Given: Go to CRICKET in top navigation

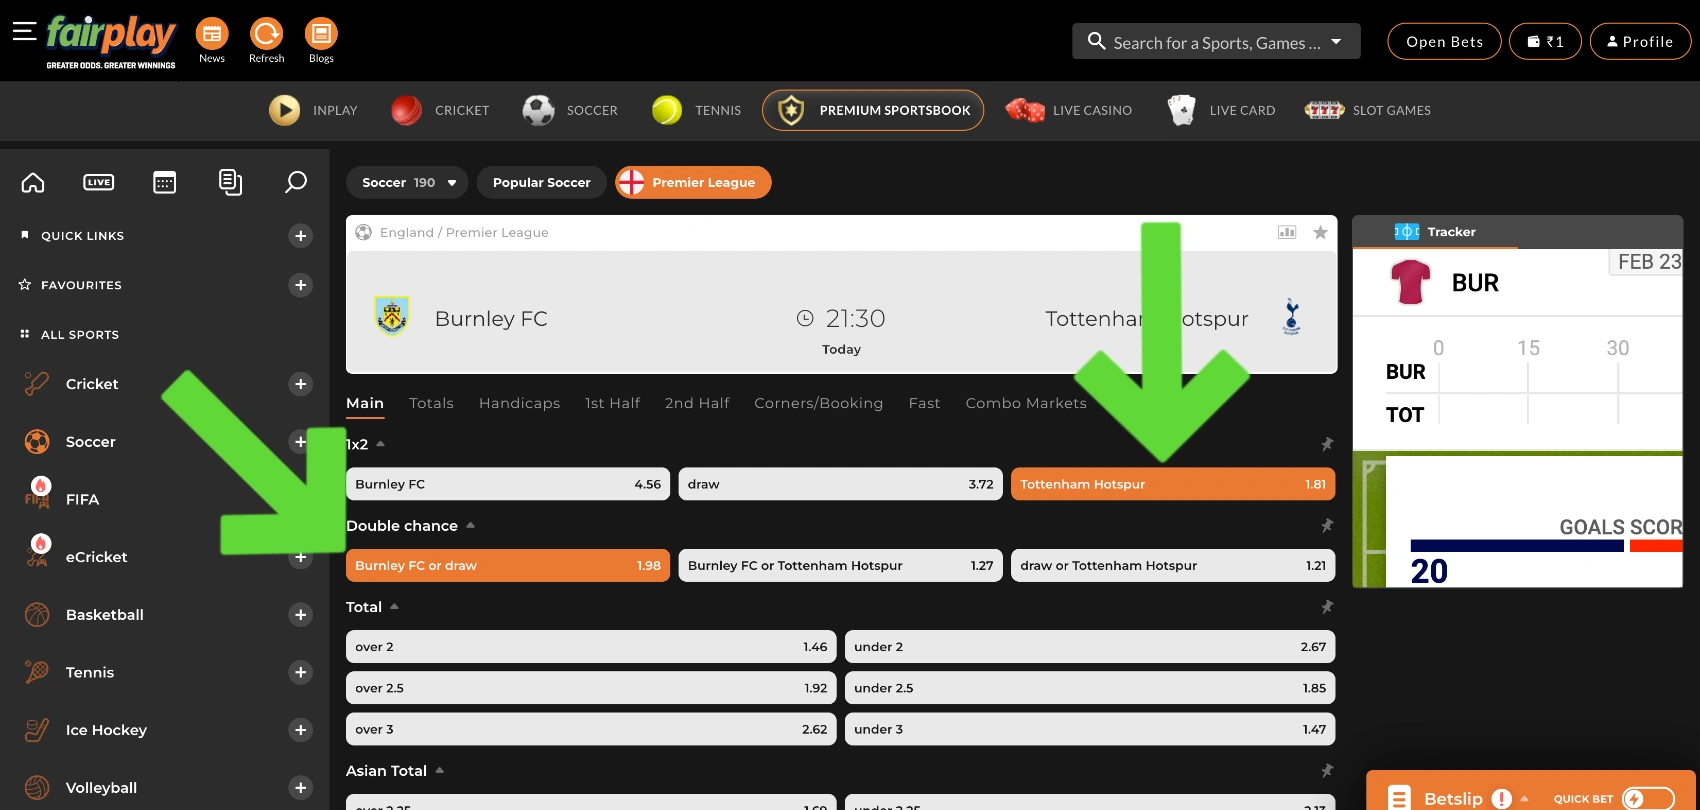Looking at the screenshot, I should (x=440, y=110).
